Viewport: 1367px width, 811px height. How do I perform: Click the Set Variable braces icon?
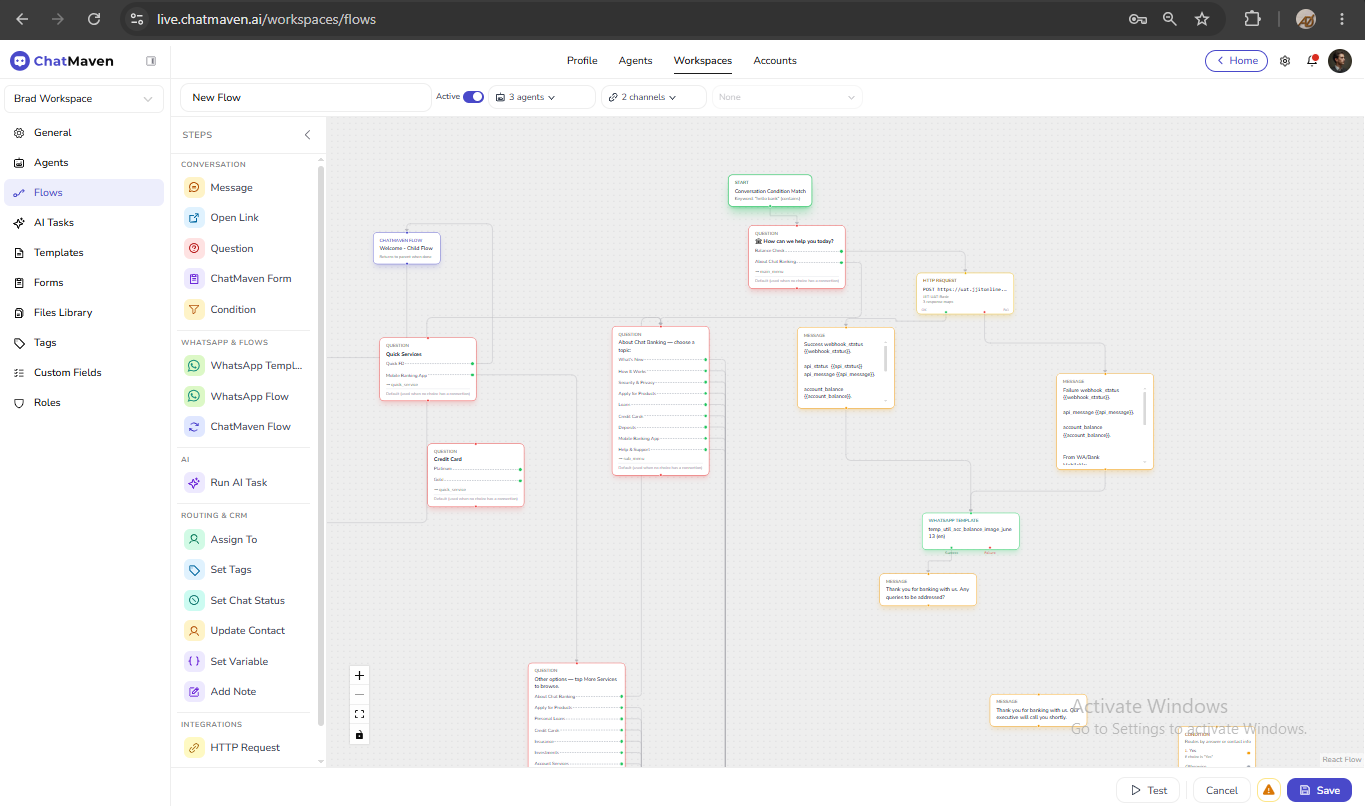[x=194, y=661]
